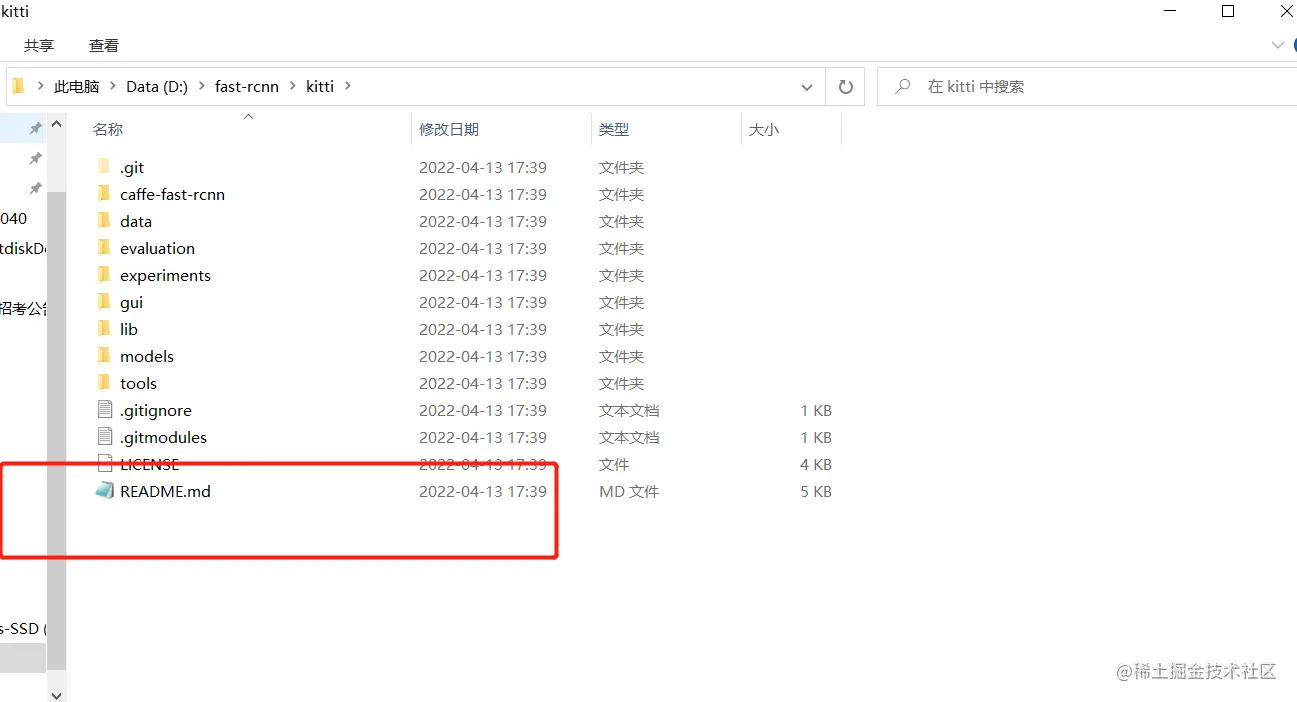1297x702 pixels.
Task: Maximize the kitti window
Action: point(1228,11)
